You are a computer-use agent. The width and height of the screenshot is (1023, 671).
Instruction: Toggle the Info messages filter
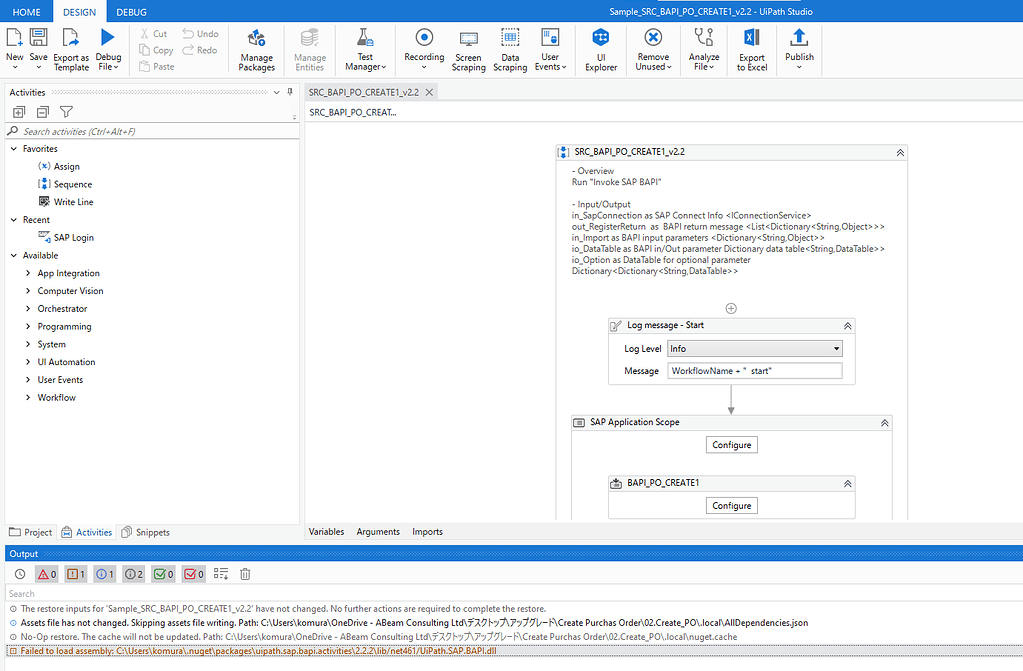(104, 573)
